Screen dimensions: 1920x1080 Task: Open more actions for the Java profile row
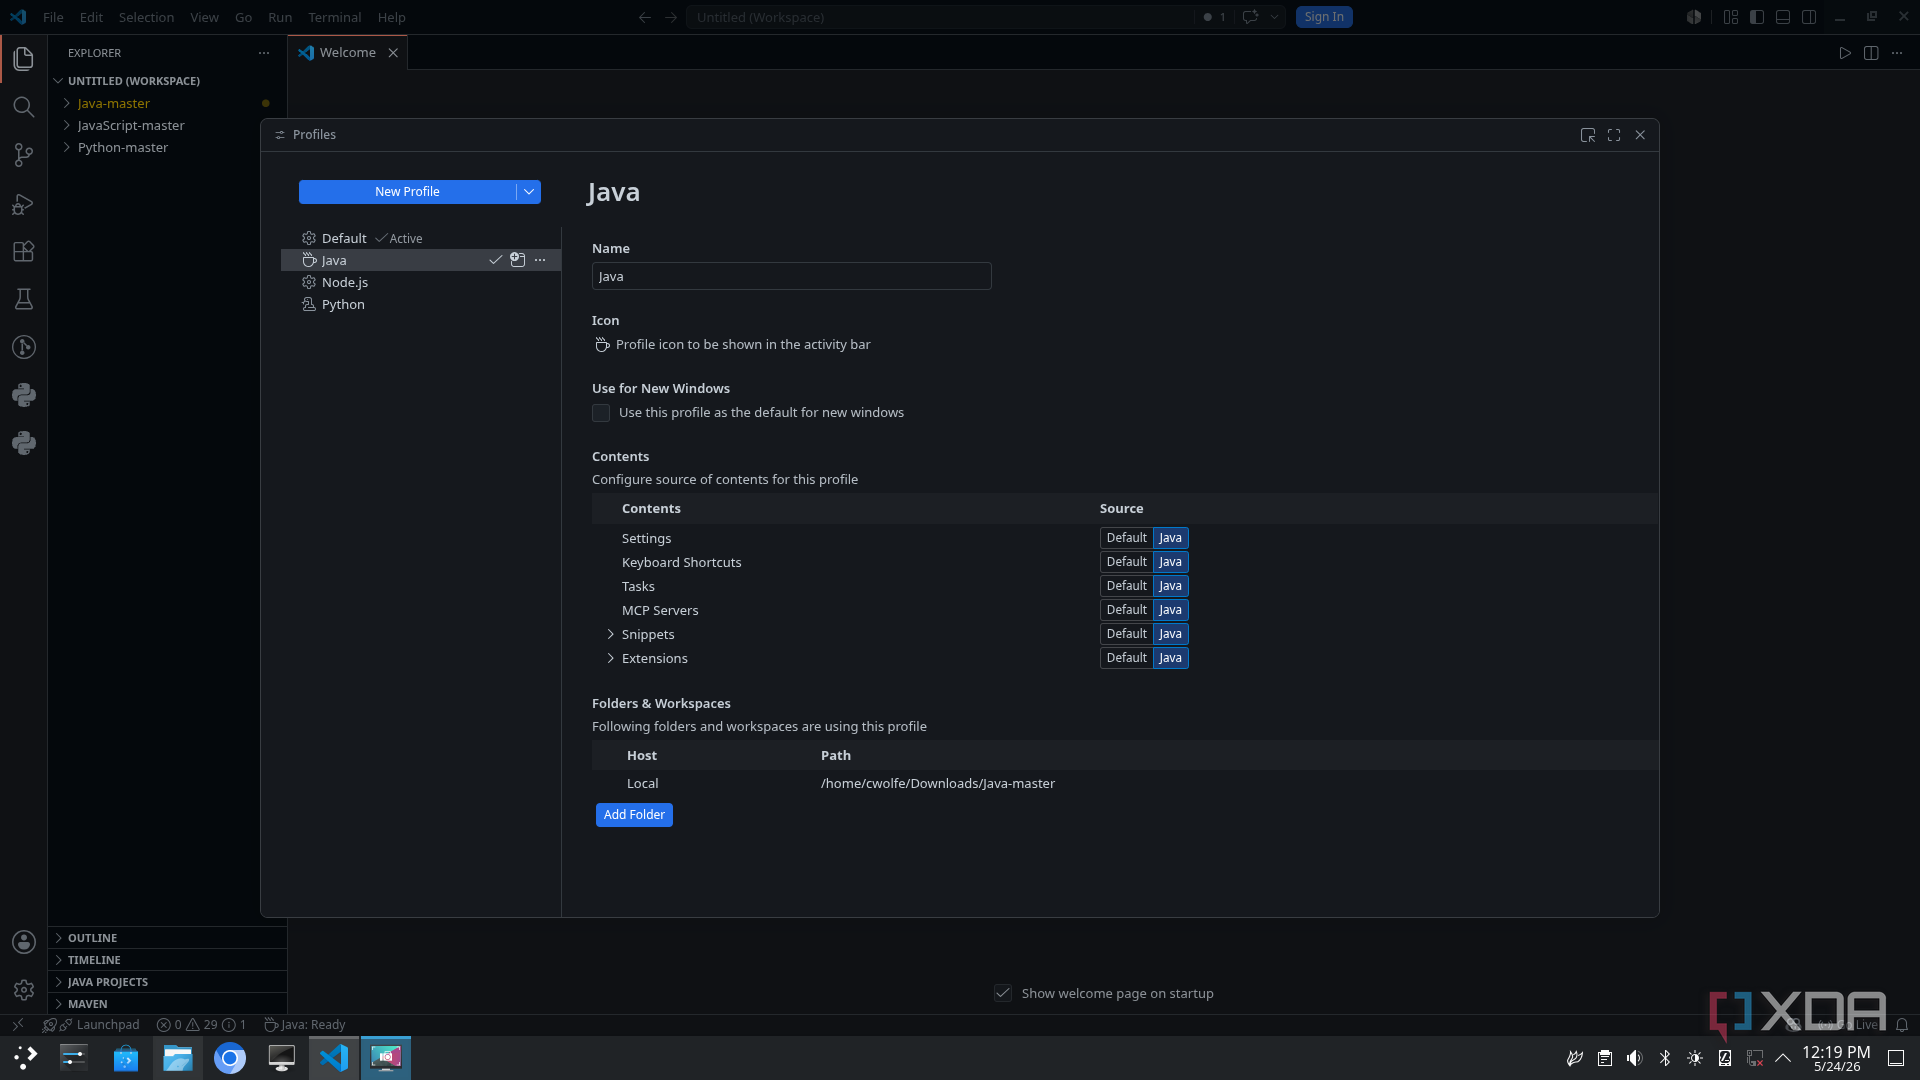tap(540, 260)
